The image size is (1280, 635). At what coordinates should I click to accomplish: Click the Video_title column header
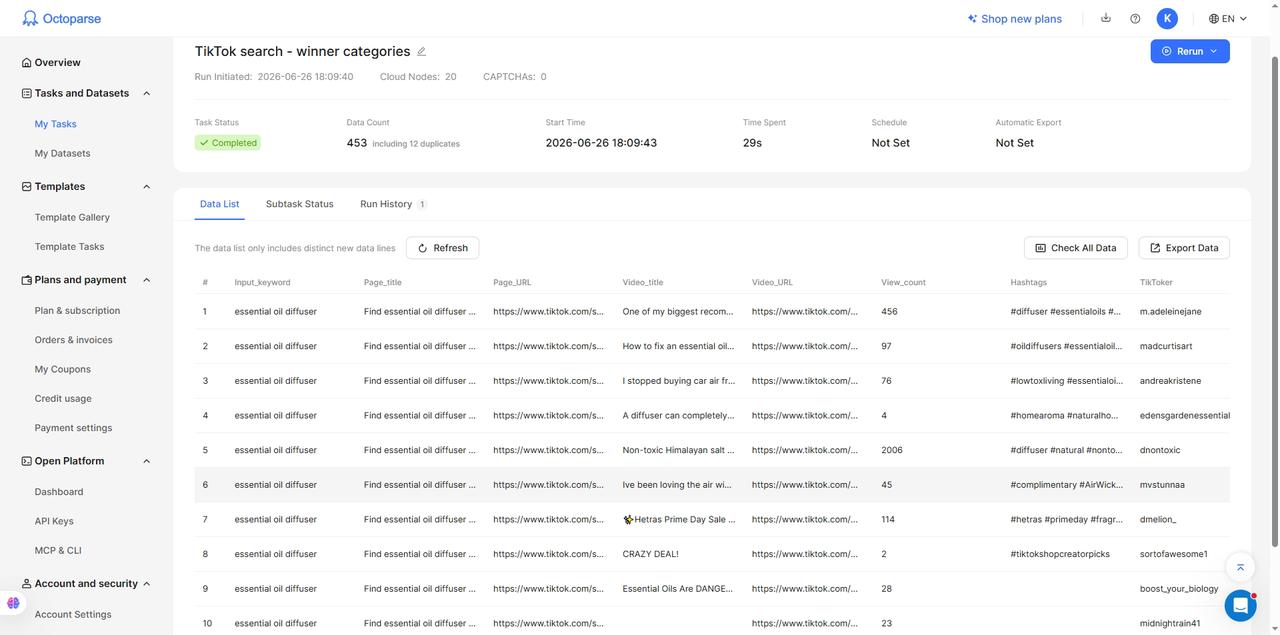(x=643, y=282)
